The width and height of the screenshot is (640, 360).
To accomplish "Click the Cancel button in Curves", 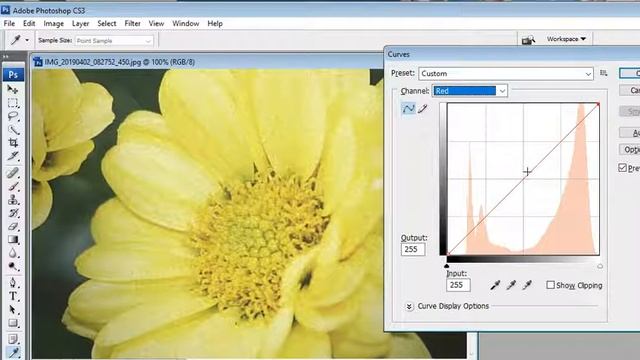I will pos(630,91).
